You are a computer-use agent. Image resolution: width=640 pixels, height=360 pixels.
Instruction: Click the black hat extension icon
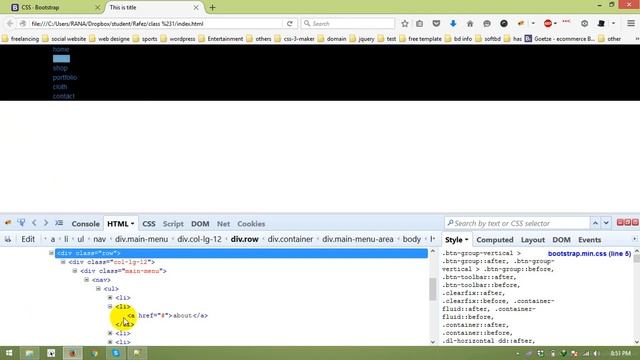click(601, 24)
